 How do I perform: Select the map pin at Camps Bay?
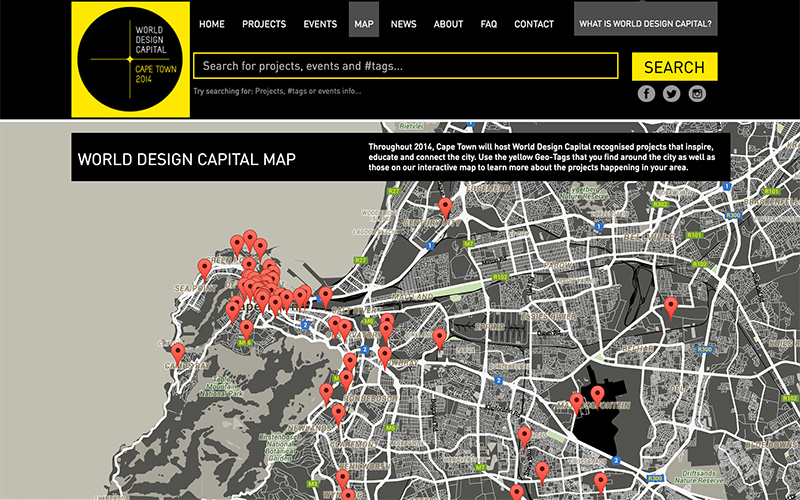point(178,354)
